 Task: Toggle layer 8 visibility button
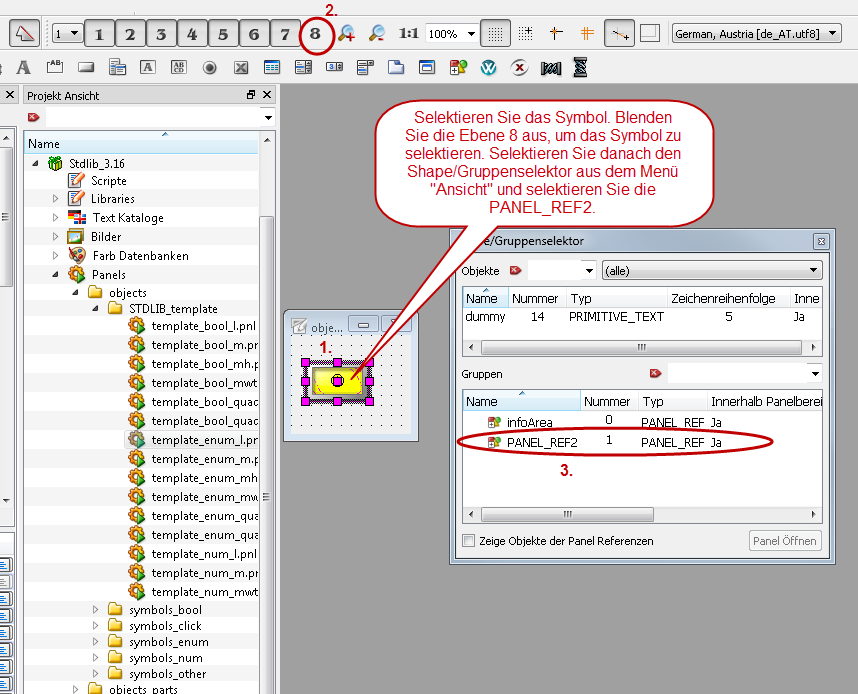click(316, 34)
